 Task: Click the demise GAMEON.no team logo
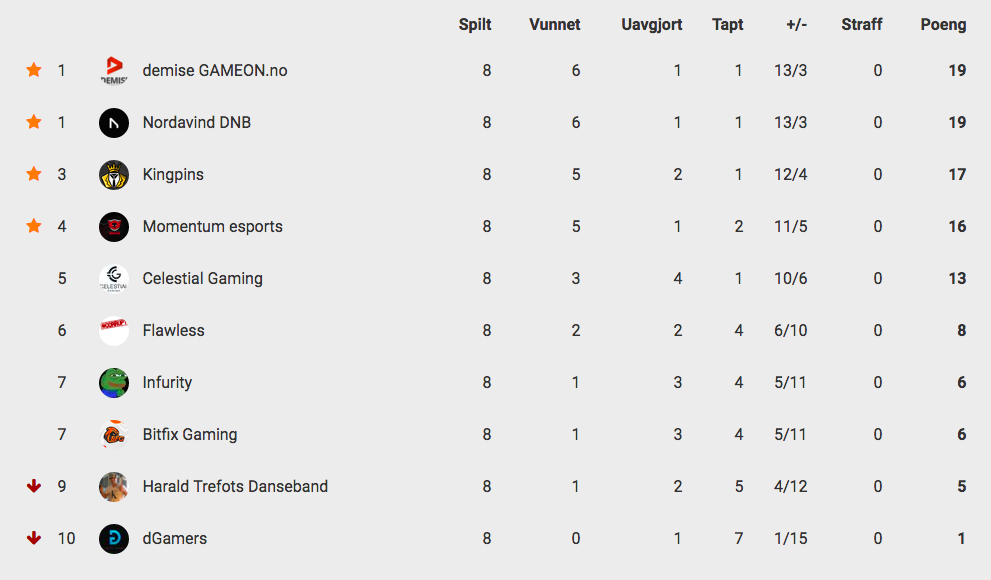click(x=114, y=71)
